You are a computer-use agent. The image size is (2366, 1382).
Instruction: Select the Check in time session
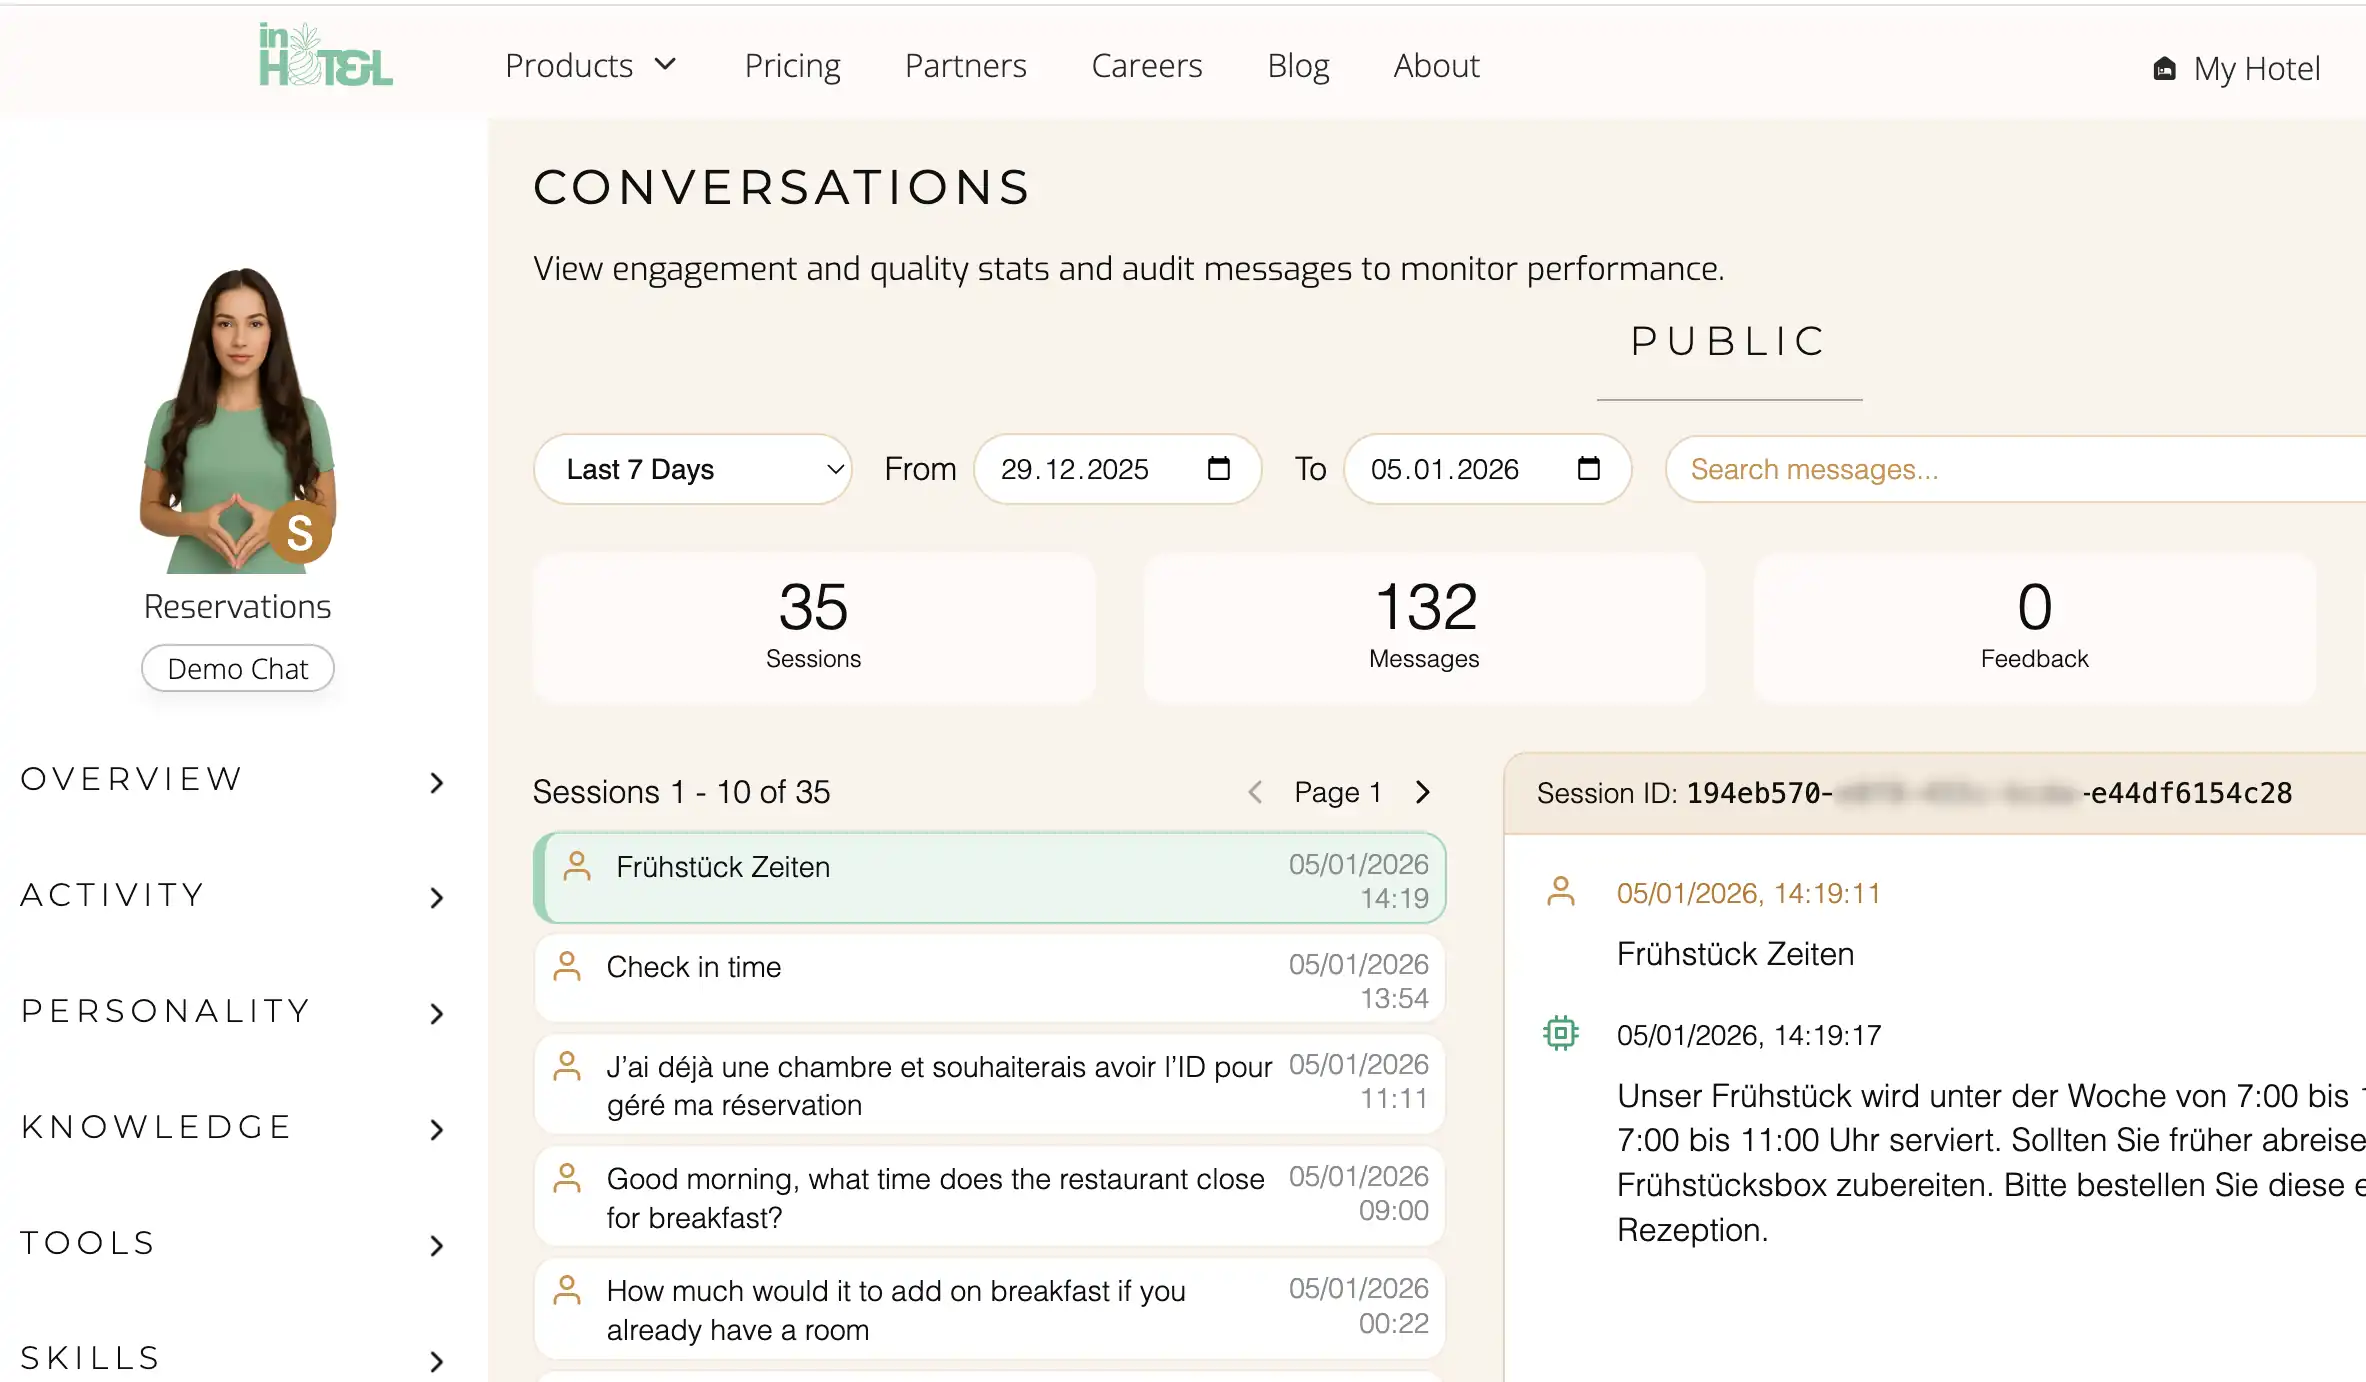pyautogui.click(x=990, y=978)
